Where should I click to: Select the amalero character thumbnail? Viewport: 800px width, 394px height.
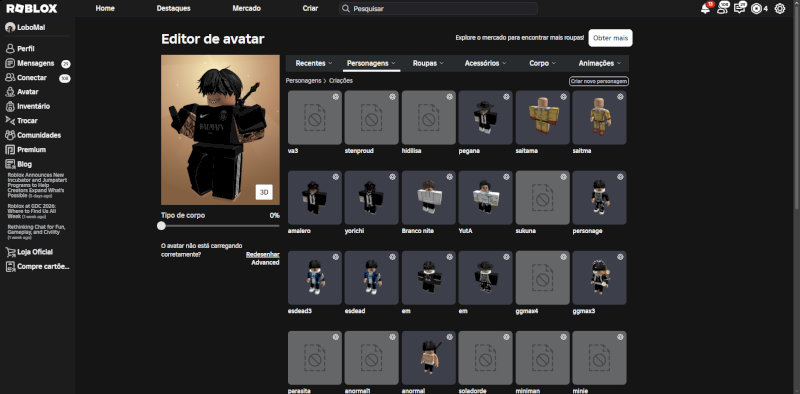click(x=315, y=198)
